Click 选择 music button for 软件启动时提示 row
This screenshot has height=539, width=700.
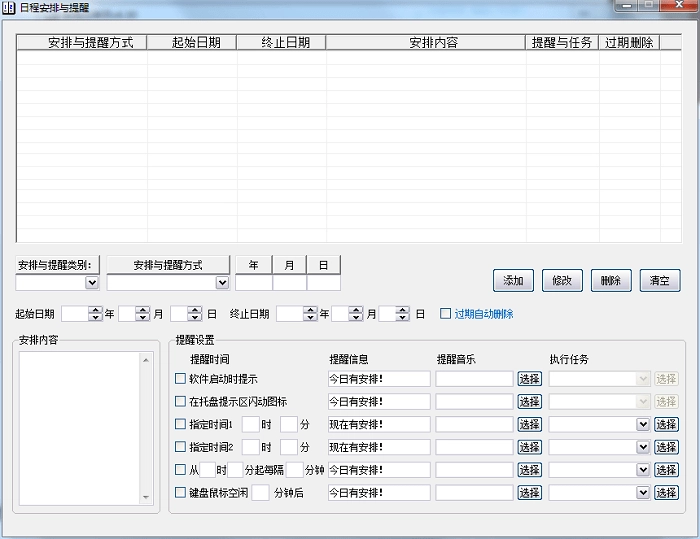click(x=529, y=379)
